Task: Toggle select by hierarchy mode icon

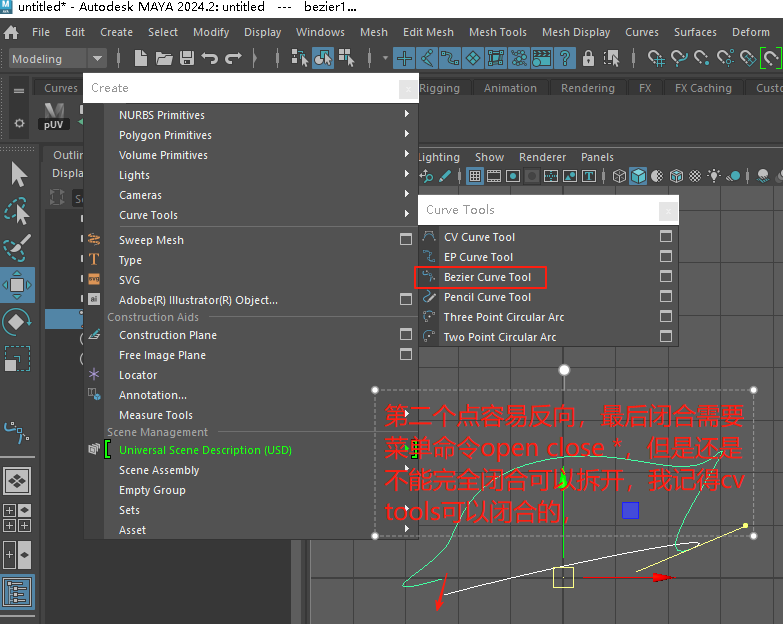Action: coord(300,58)
